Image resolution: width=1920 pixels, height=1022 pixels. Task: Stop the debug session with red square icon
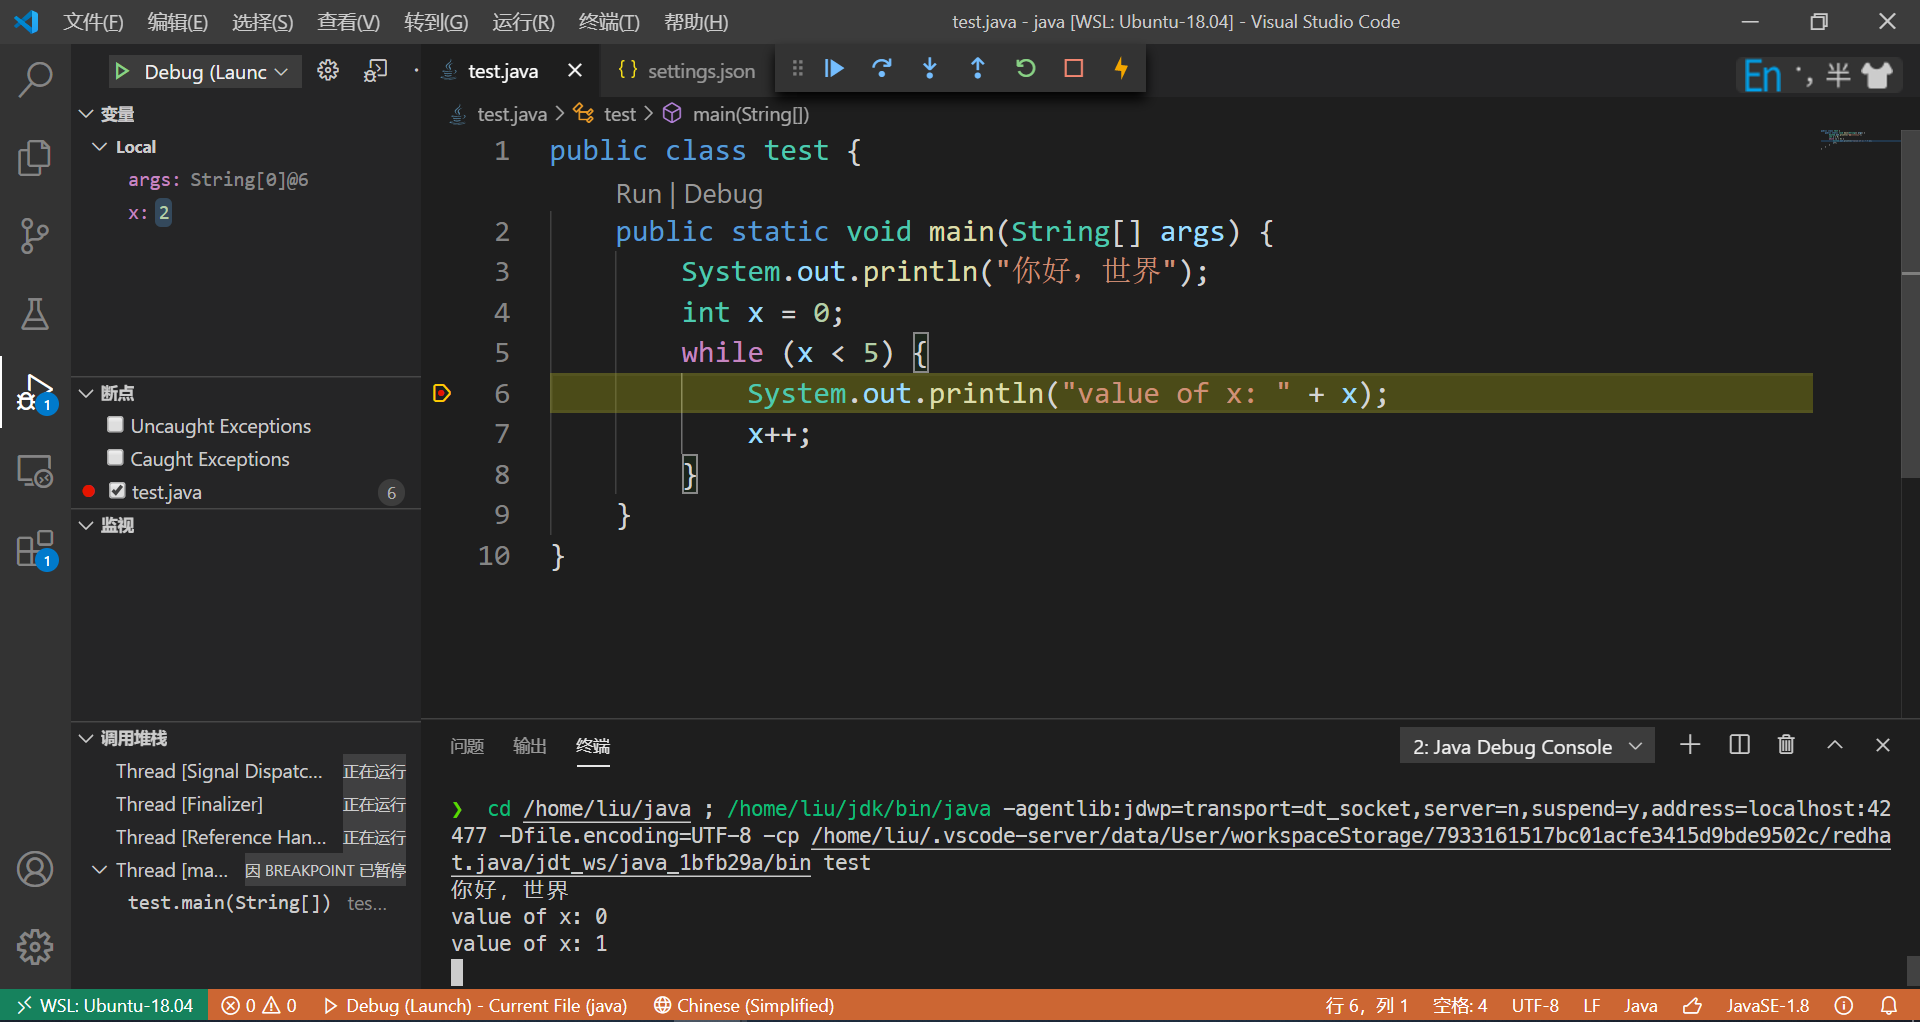point(1073,68)
